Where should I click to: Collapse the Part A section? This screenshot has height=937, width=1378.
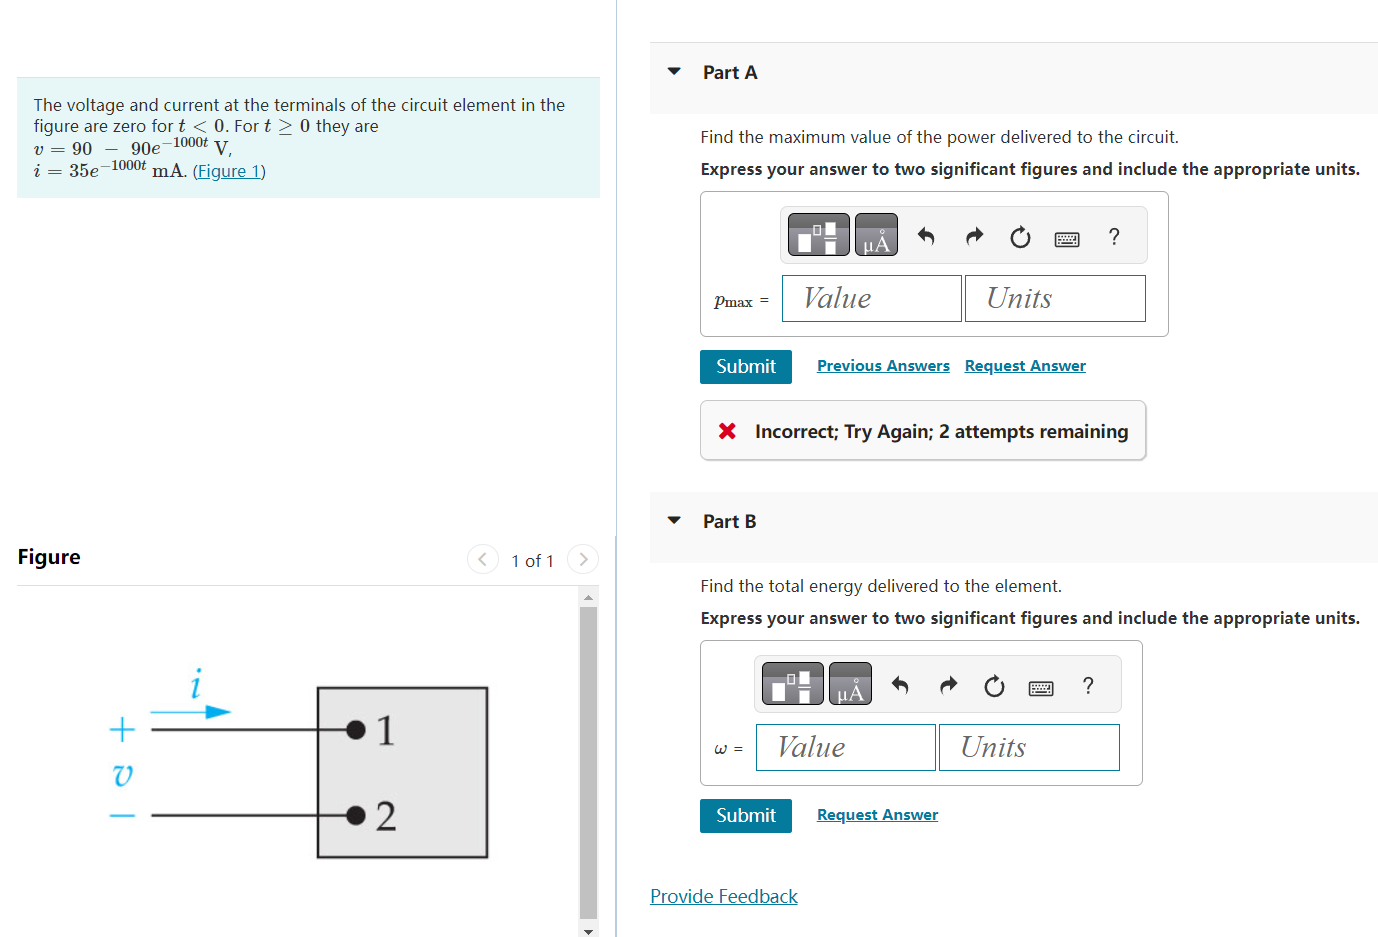[672, 71]
